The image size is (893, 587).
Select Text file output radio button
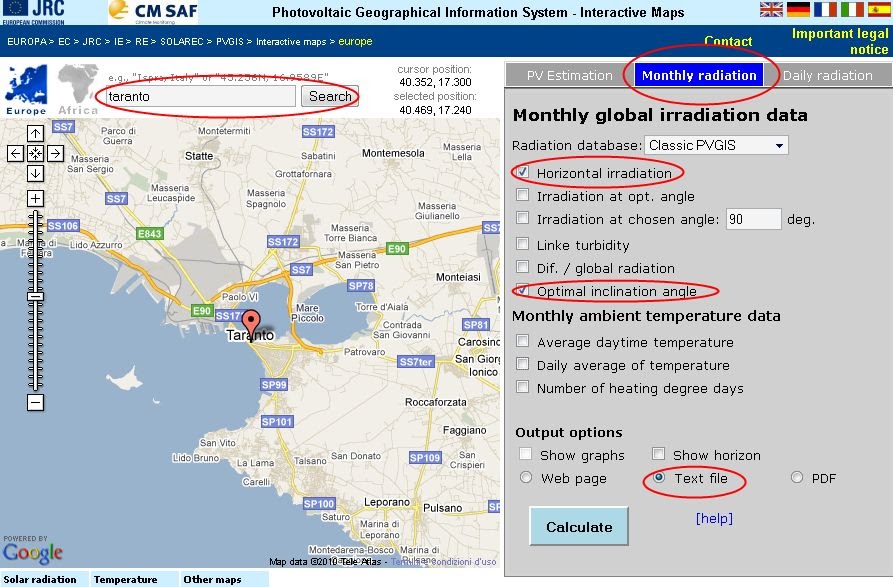pos(659,477)
